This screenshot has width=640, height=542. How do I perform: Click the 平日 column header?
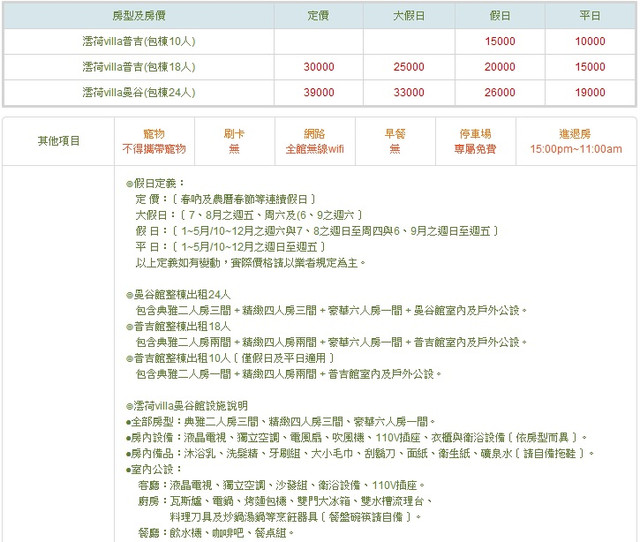(590, 16)
